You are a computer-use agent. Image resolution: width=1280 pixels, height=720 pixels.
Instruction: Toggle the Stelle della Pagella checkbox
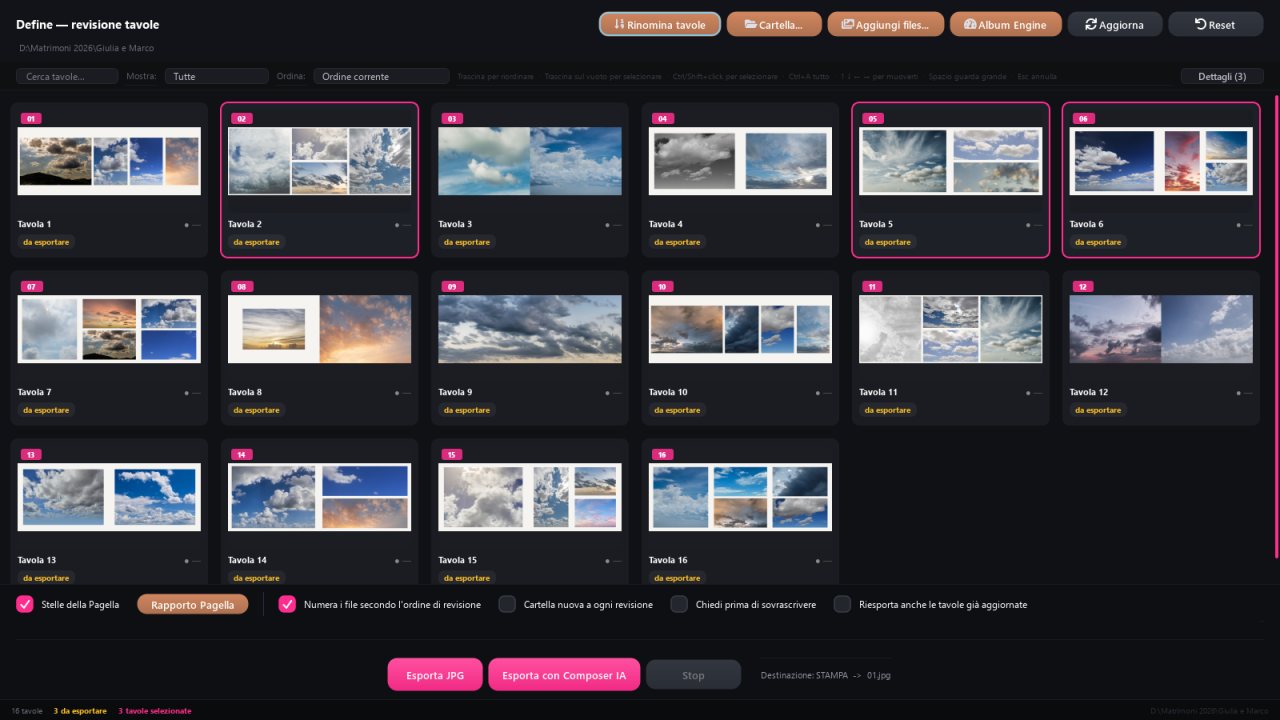[25, 604]
